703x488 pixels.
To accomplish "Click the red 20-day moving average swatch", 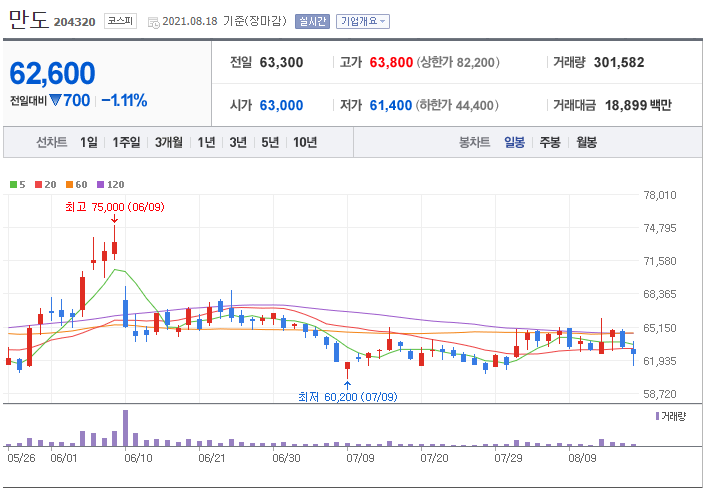I will point(38,184).
